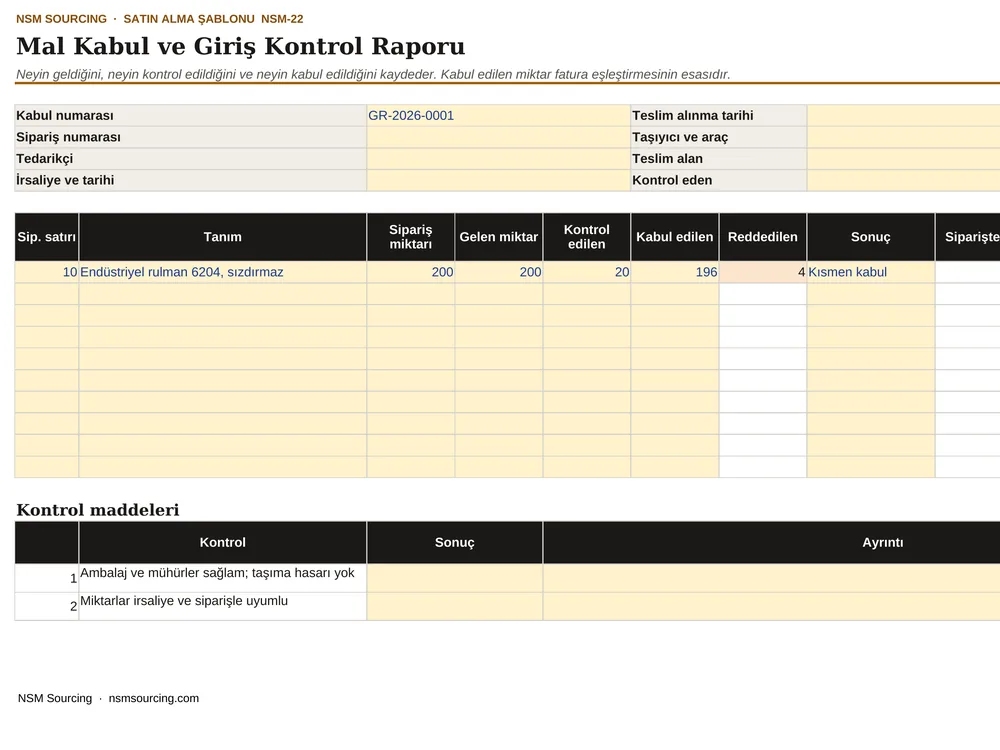The width and height of the screenshot is (1000, 750).
Task: Select the result cell 'Kısmen kabul'
Action: click(871, 272)
